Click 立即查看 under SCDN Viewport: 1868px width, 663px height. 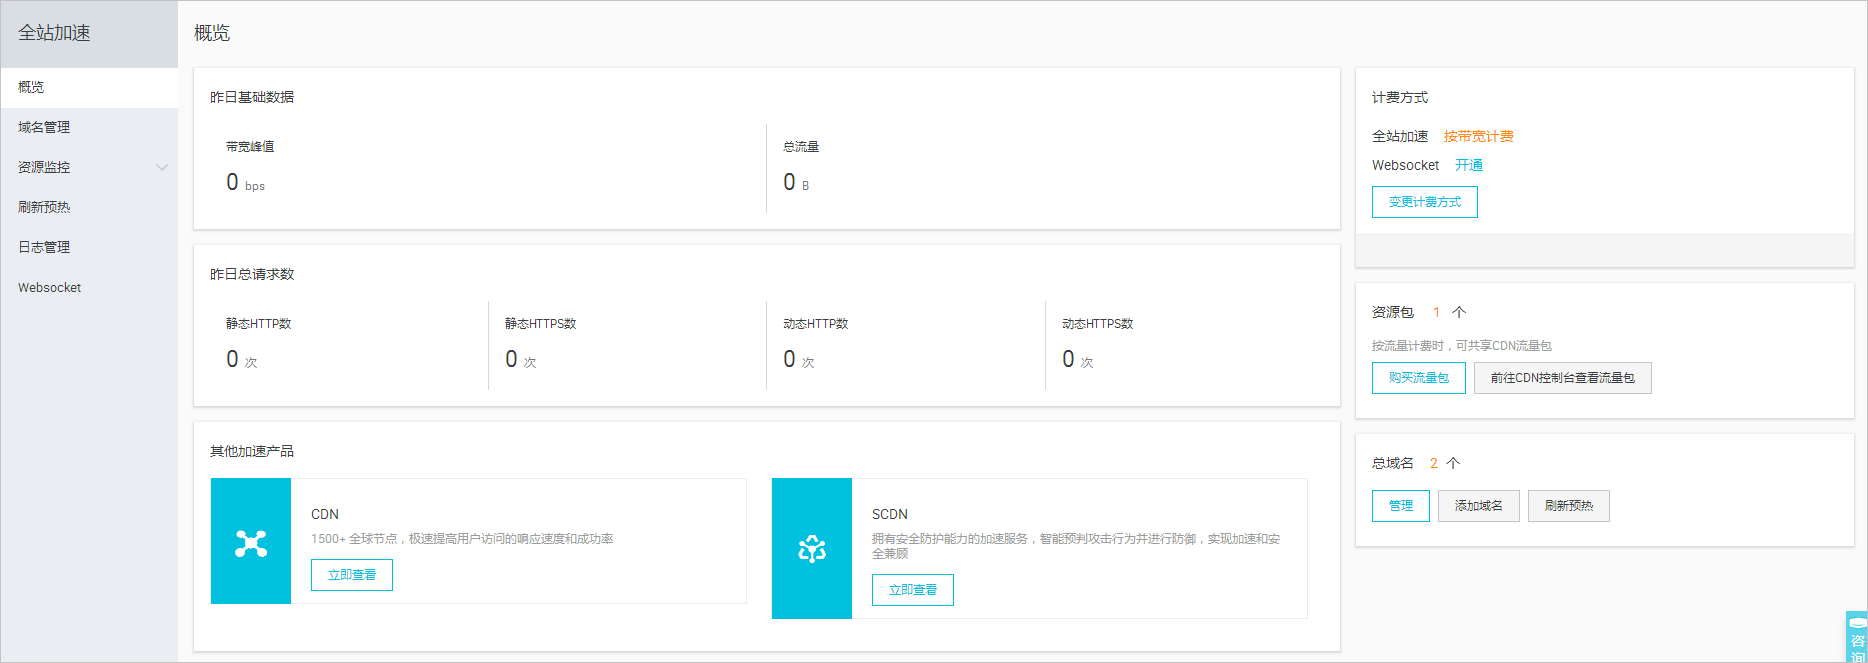pyautogui.click(x=913, y=590)
